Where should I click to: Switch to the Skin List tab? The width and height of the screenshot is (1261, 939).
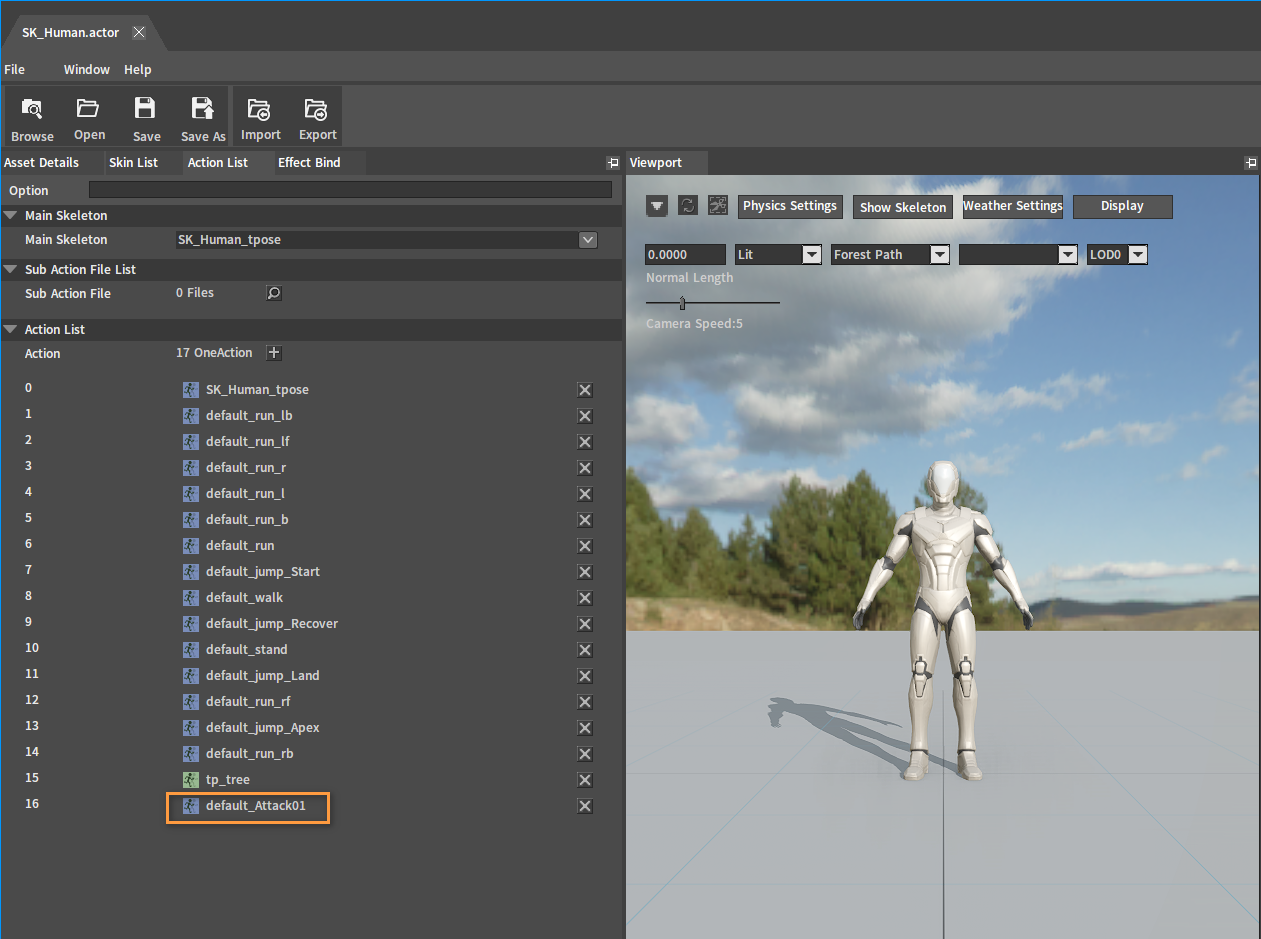click(133, 162)
